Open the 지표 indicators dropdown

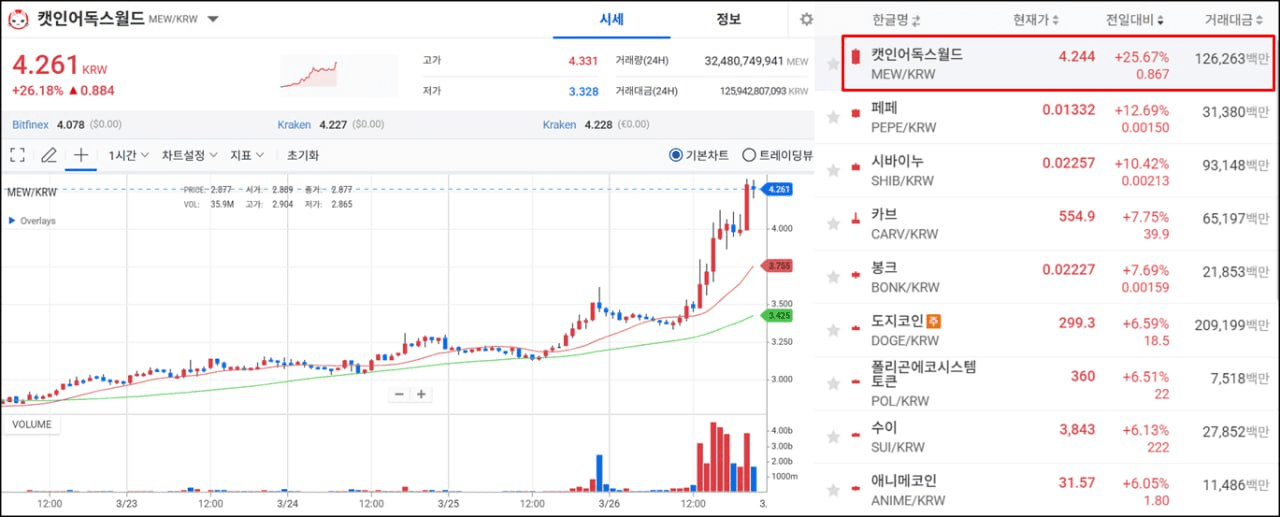(x=247, y=155)
